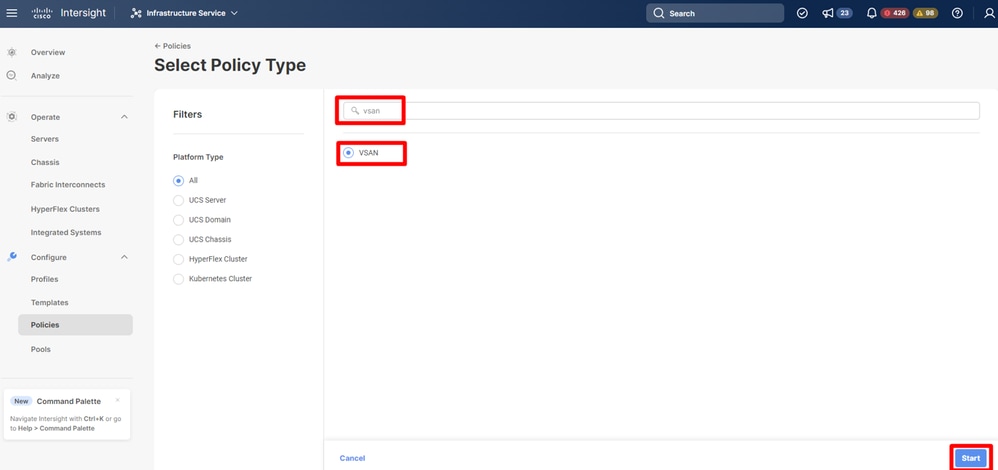Collapse the Operate section
Viewport: 998px width, 470px height.
[x=125, y=117]
